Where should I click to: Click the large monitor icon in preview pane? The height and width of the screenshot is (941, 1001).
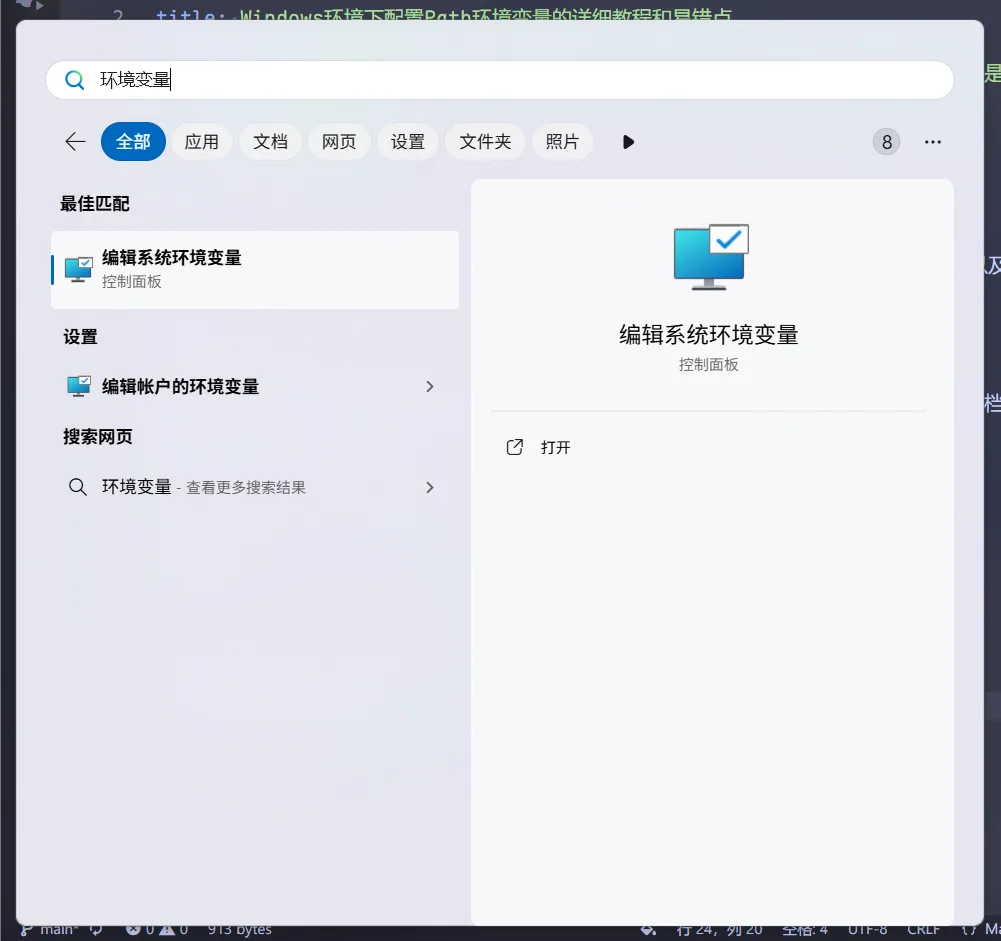710,257
